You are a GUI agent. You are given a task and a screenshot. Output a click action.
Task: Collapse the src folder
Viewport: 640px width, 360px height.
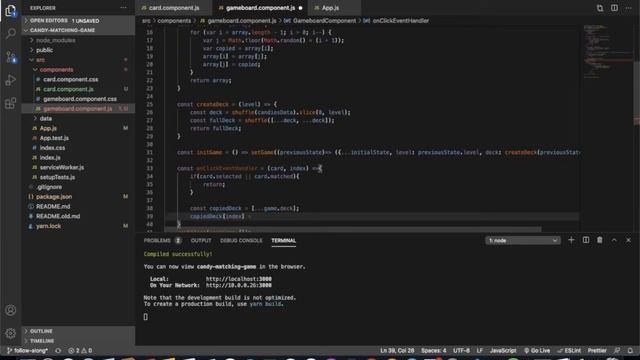[78, 60]
